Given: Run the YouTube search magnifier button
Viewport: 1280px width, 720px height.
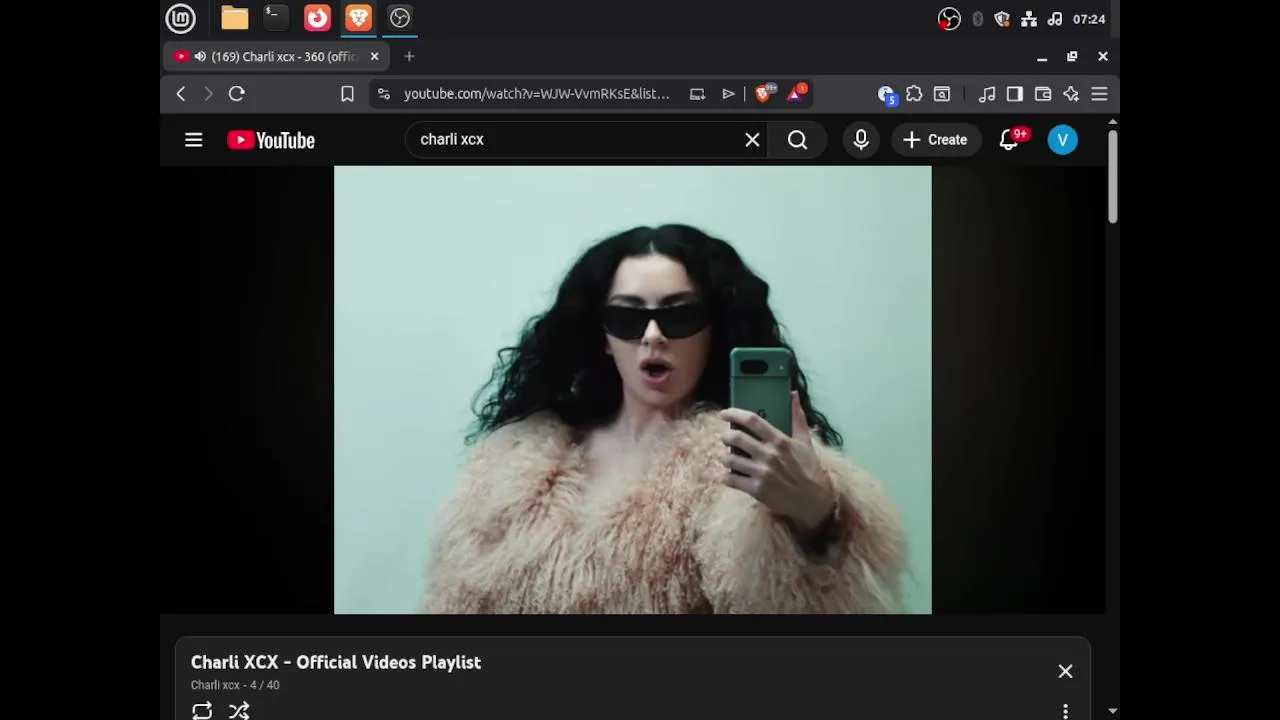Looking at the screenshot, I should point(797,140).
